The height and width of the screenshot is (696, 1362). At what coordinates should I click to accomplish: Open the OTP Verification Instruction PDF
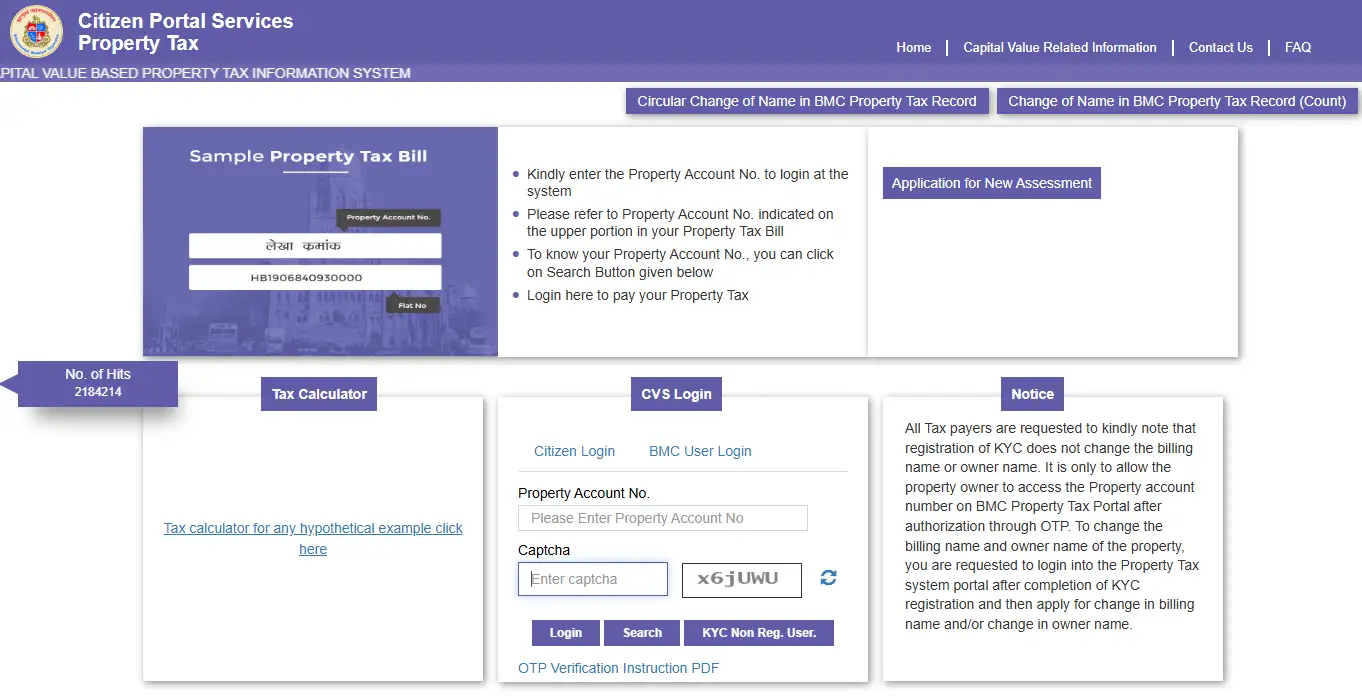(618, 667)
